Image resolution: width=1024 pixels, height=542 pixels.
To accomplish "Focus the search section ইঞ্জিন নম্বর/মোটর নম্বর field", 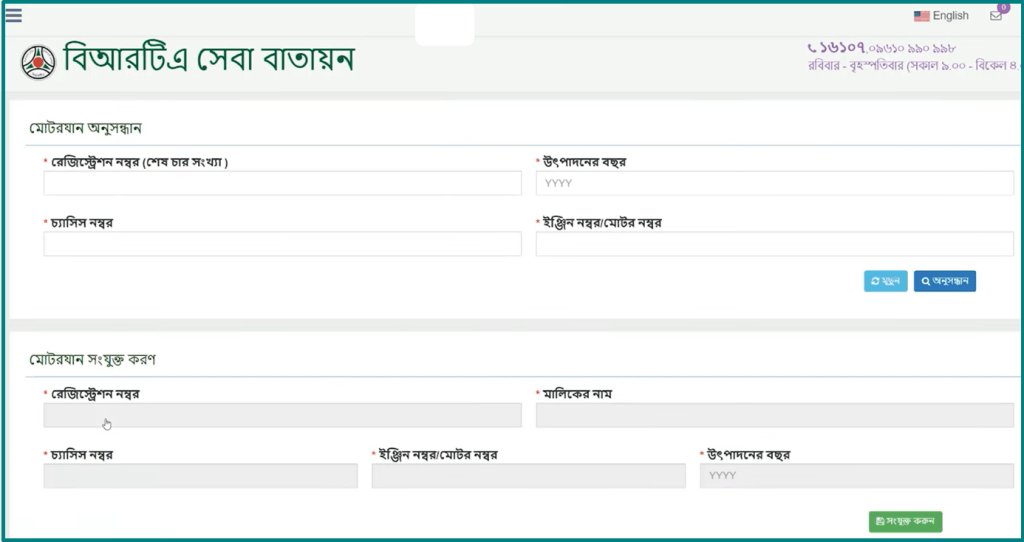I will click(x=775, y=244).
